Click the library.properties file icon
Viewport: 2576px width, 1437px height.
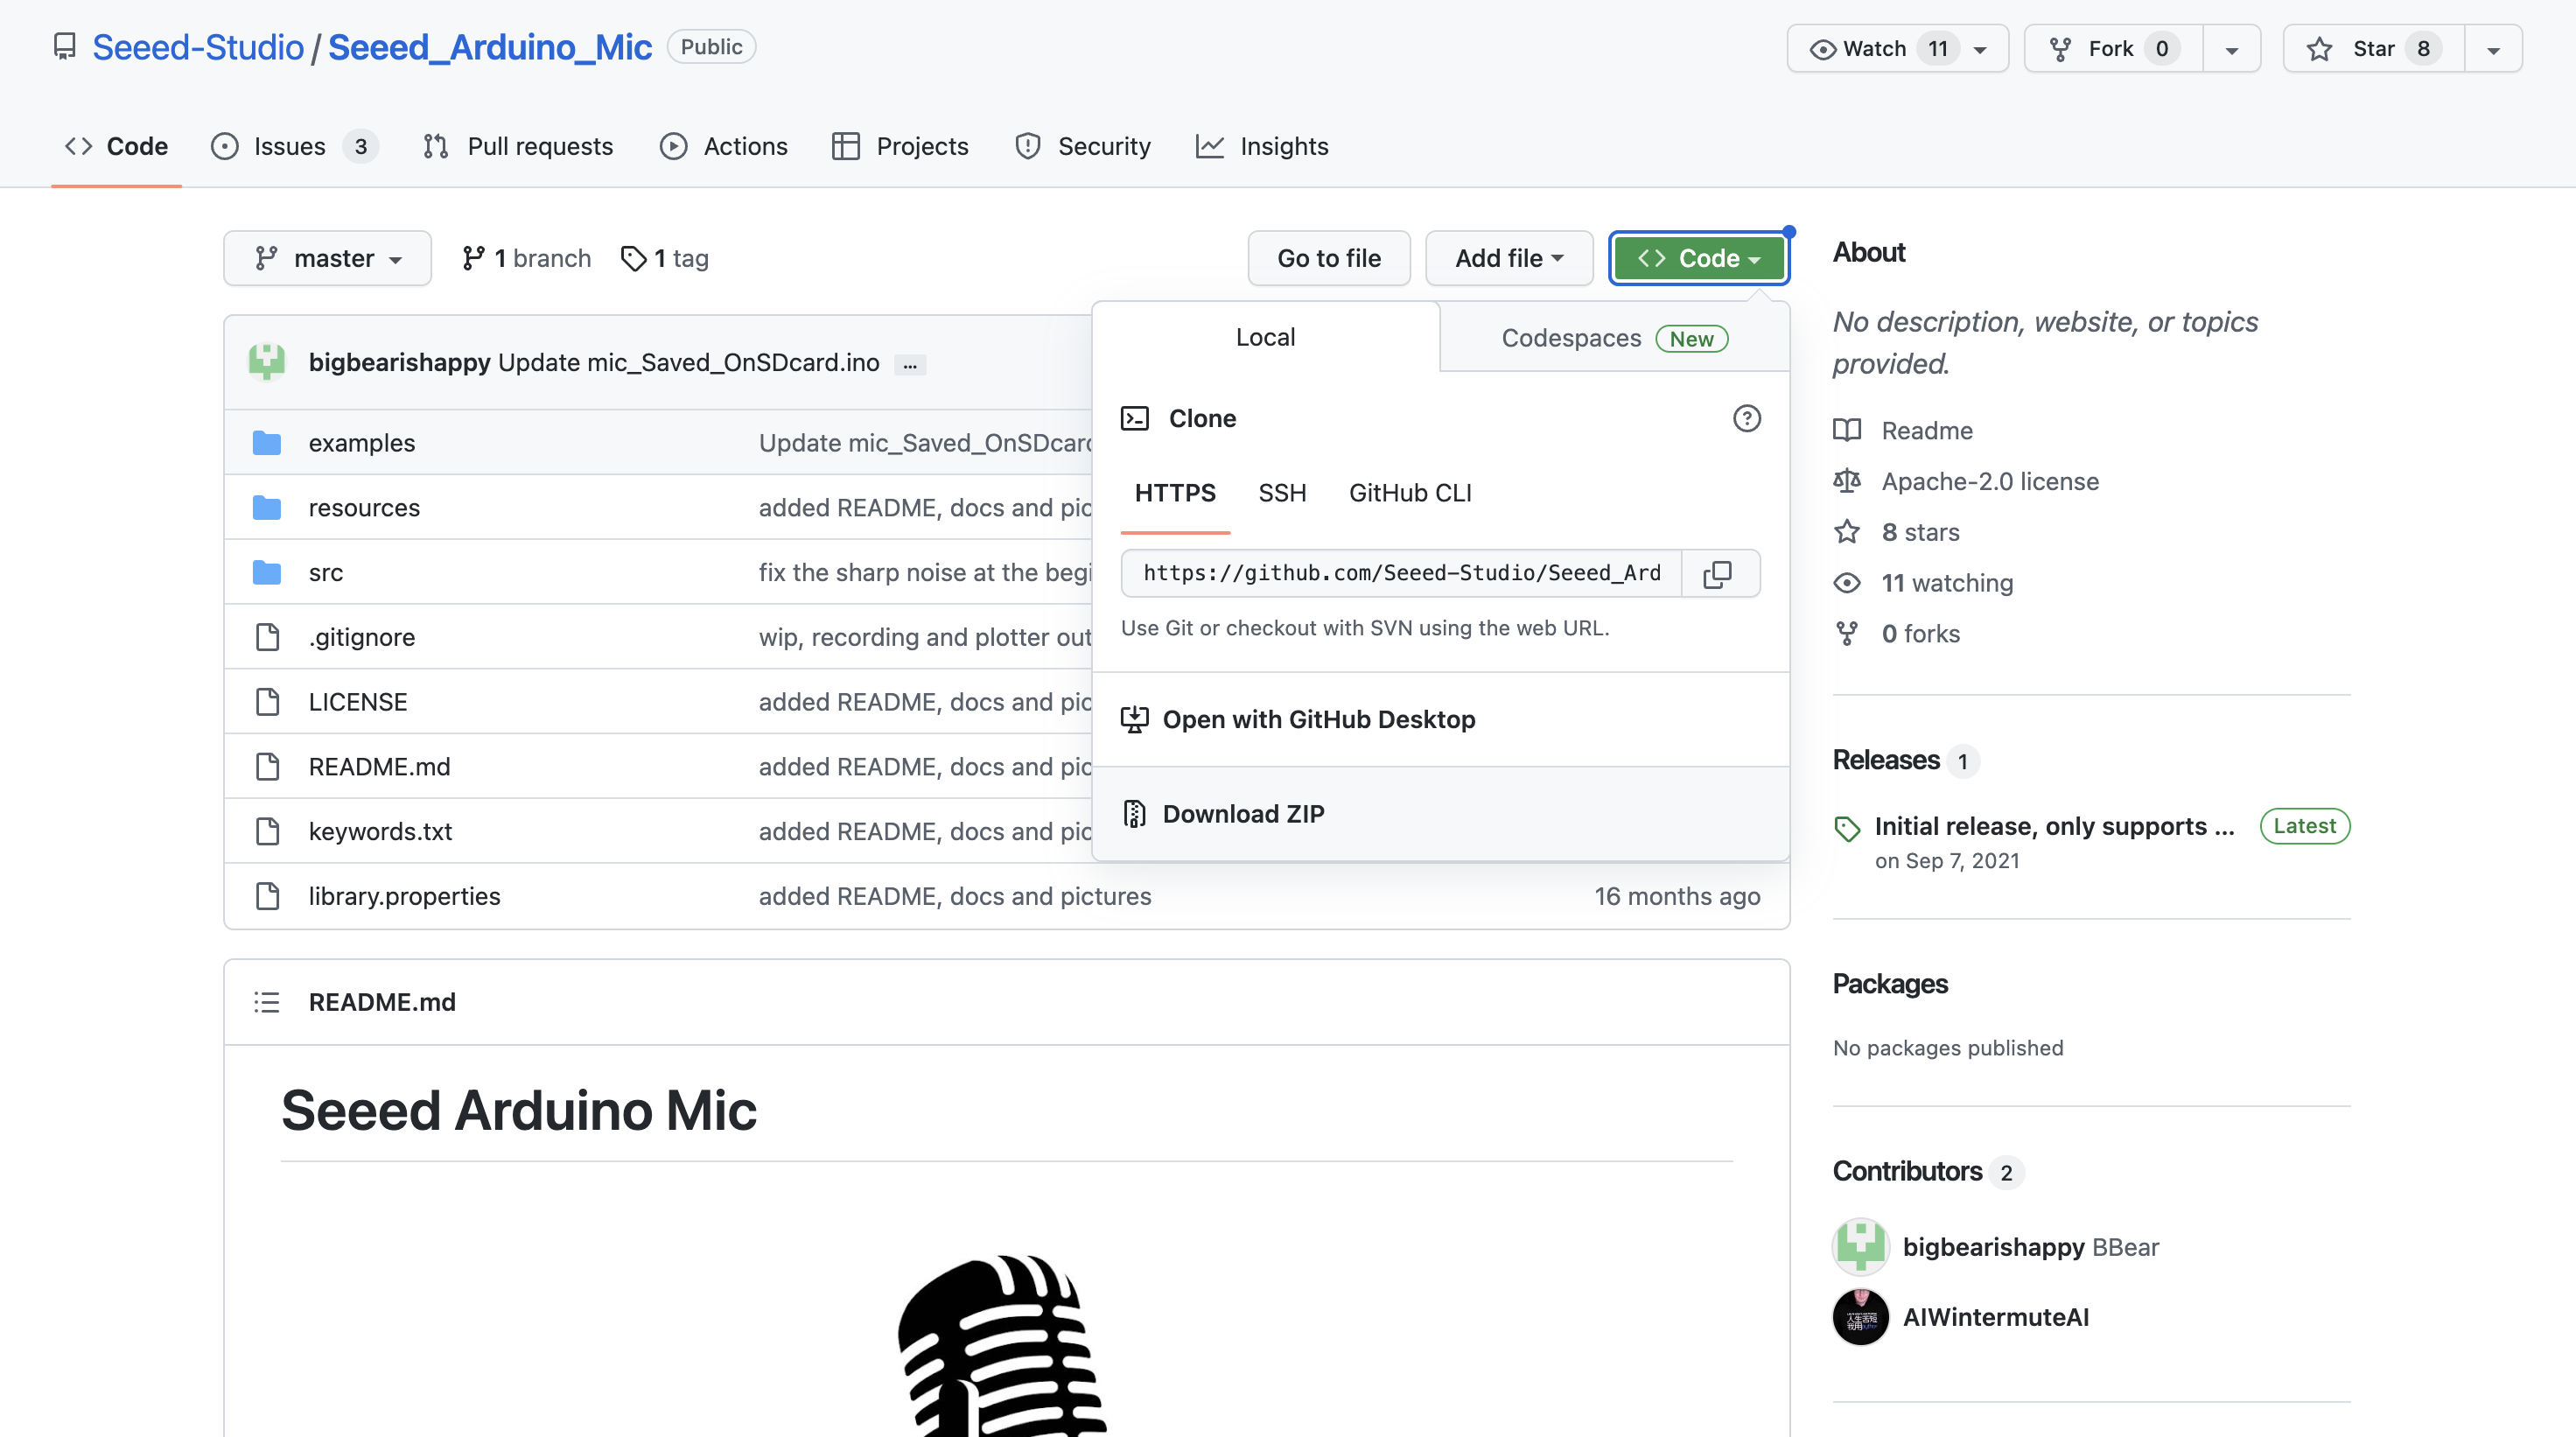coord(267,896)
